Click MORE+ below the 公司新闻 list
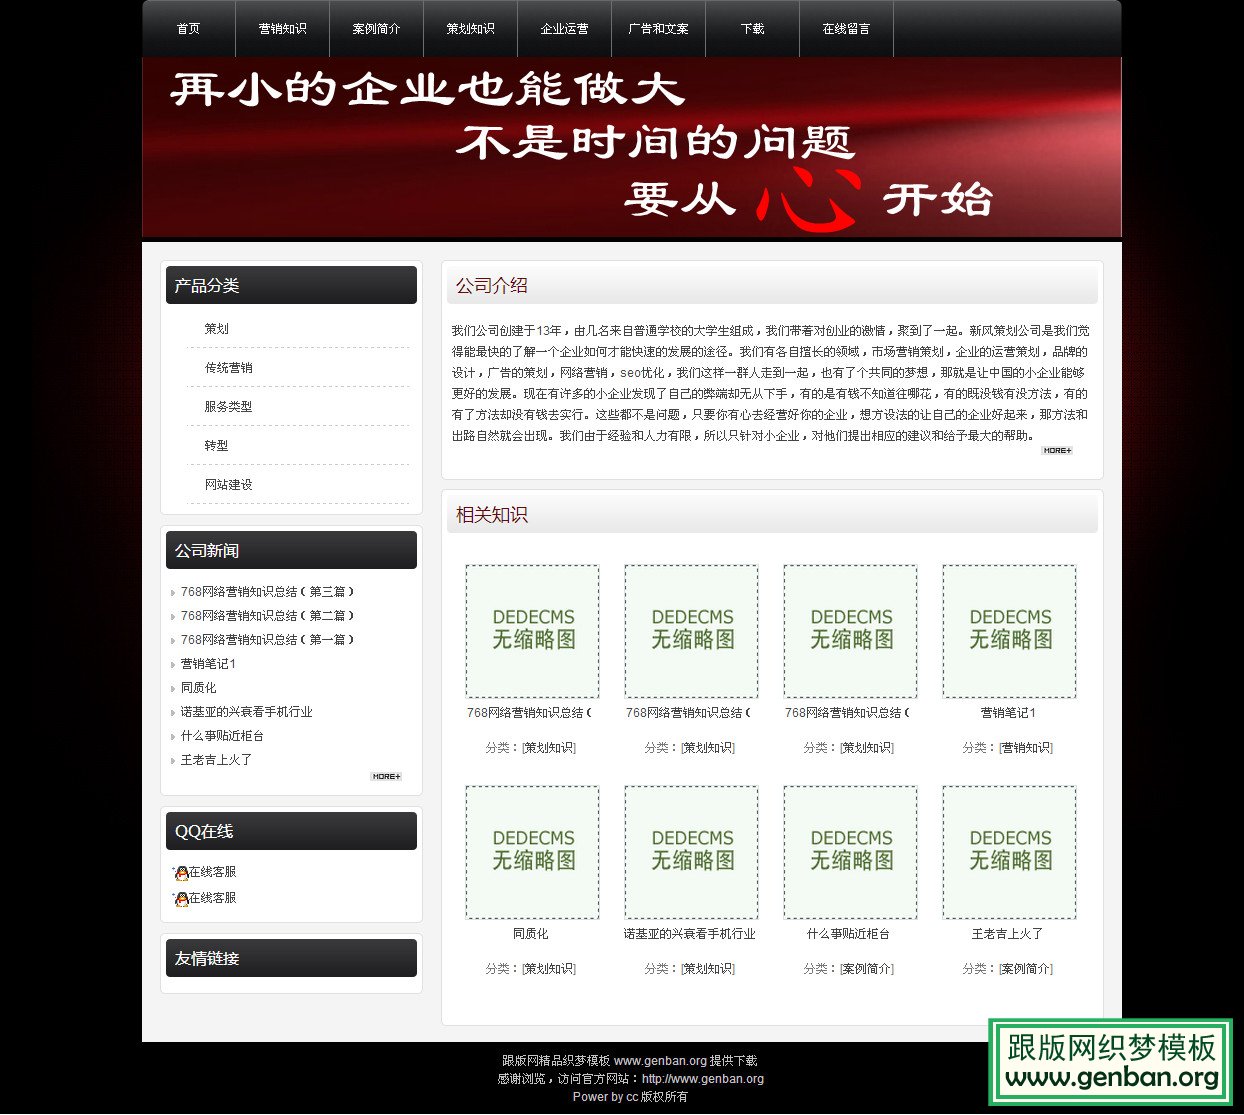 (x=386, y=776)
